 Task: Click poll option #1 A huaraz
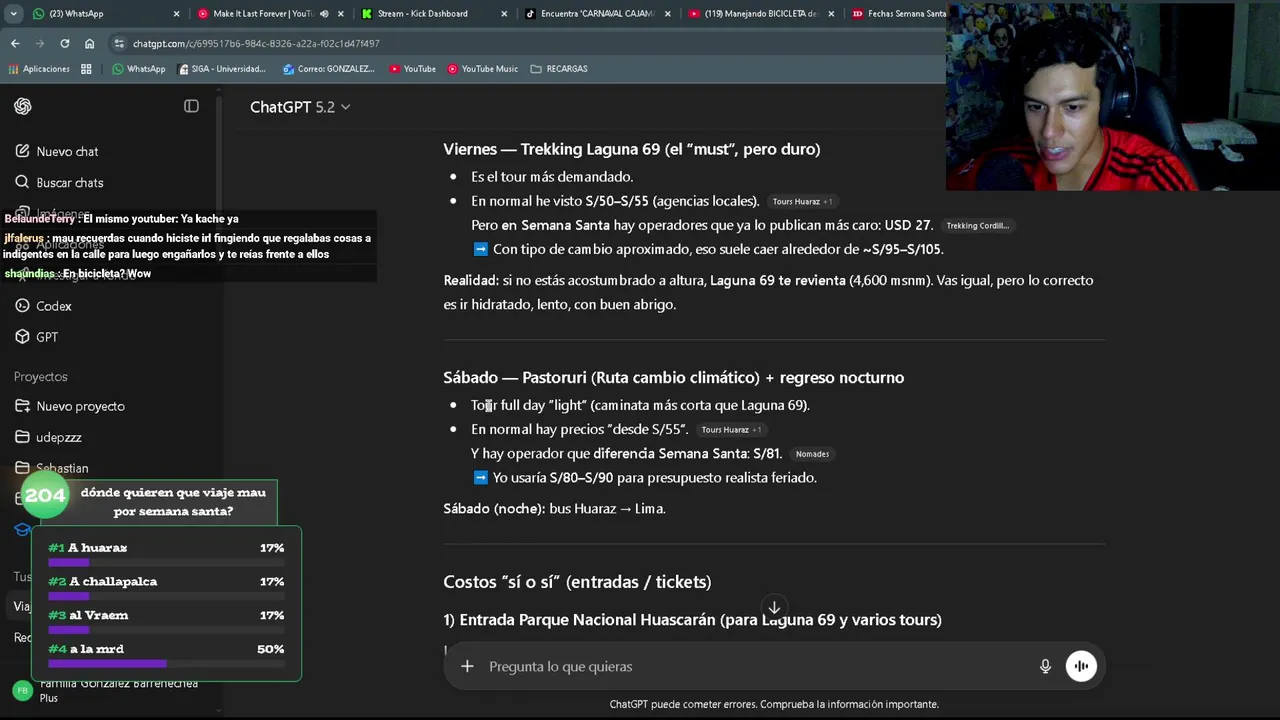pyautogui.click(x=166, y=553)
